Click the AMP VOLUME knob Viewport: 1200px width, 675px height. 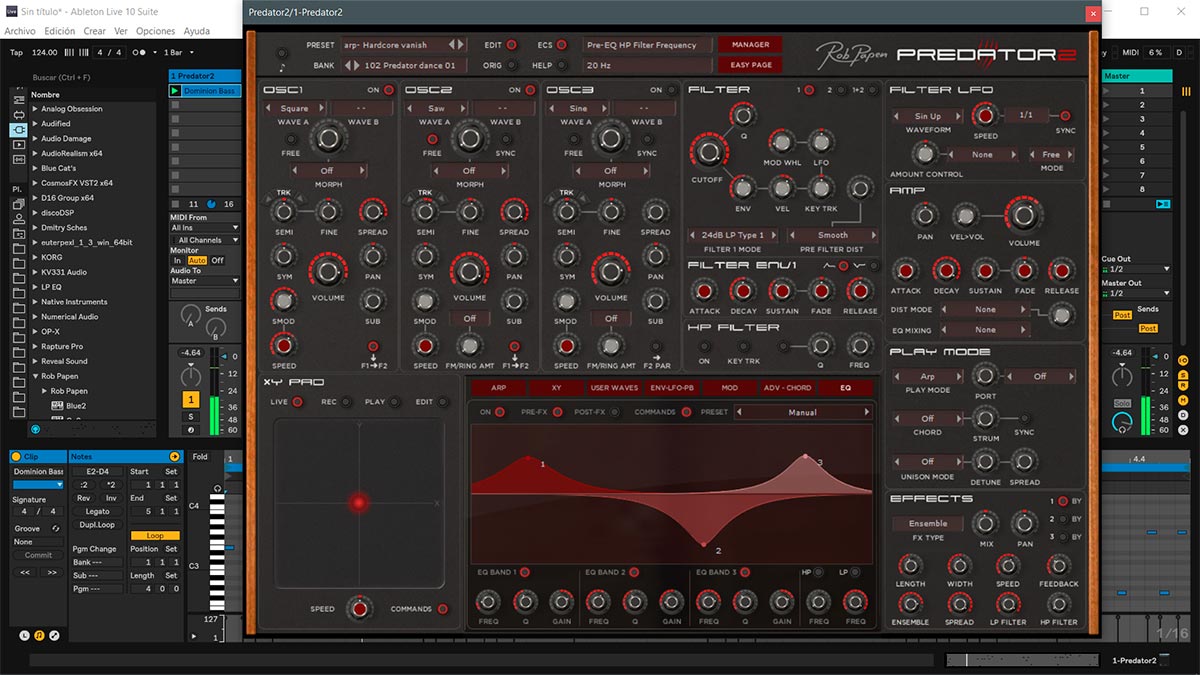1023,215
